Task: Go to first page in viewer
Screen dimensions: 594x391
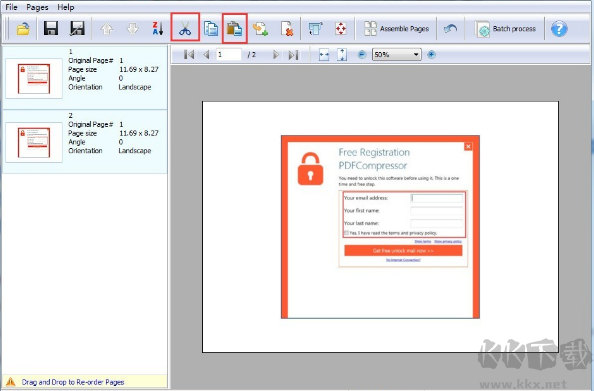Action: [189, 55]
